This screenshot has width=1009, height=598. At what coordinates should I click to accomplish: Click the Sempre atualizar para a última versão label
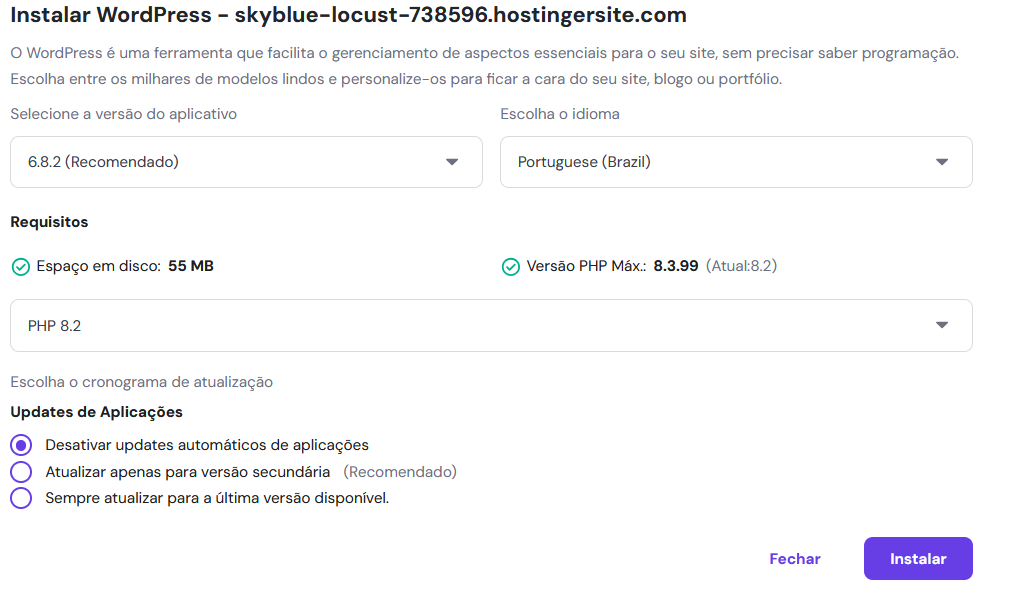217,498
